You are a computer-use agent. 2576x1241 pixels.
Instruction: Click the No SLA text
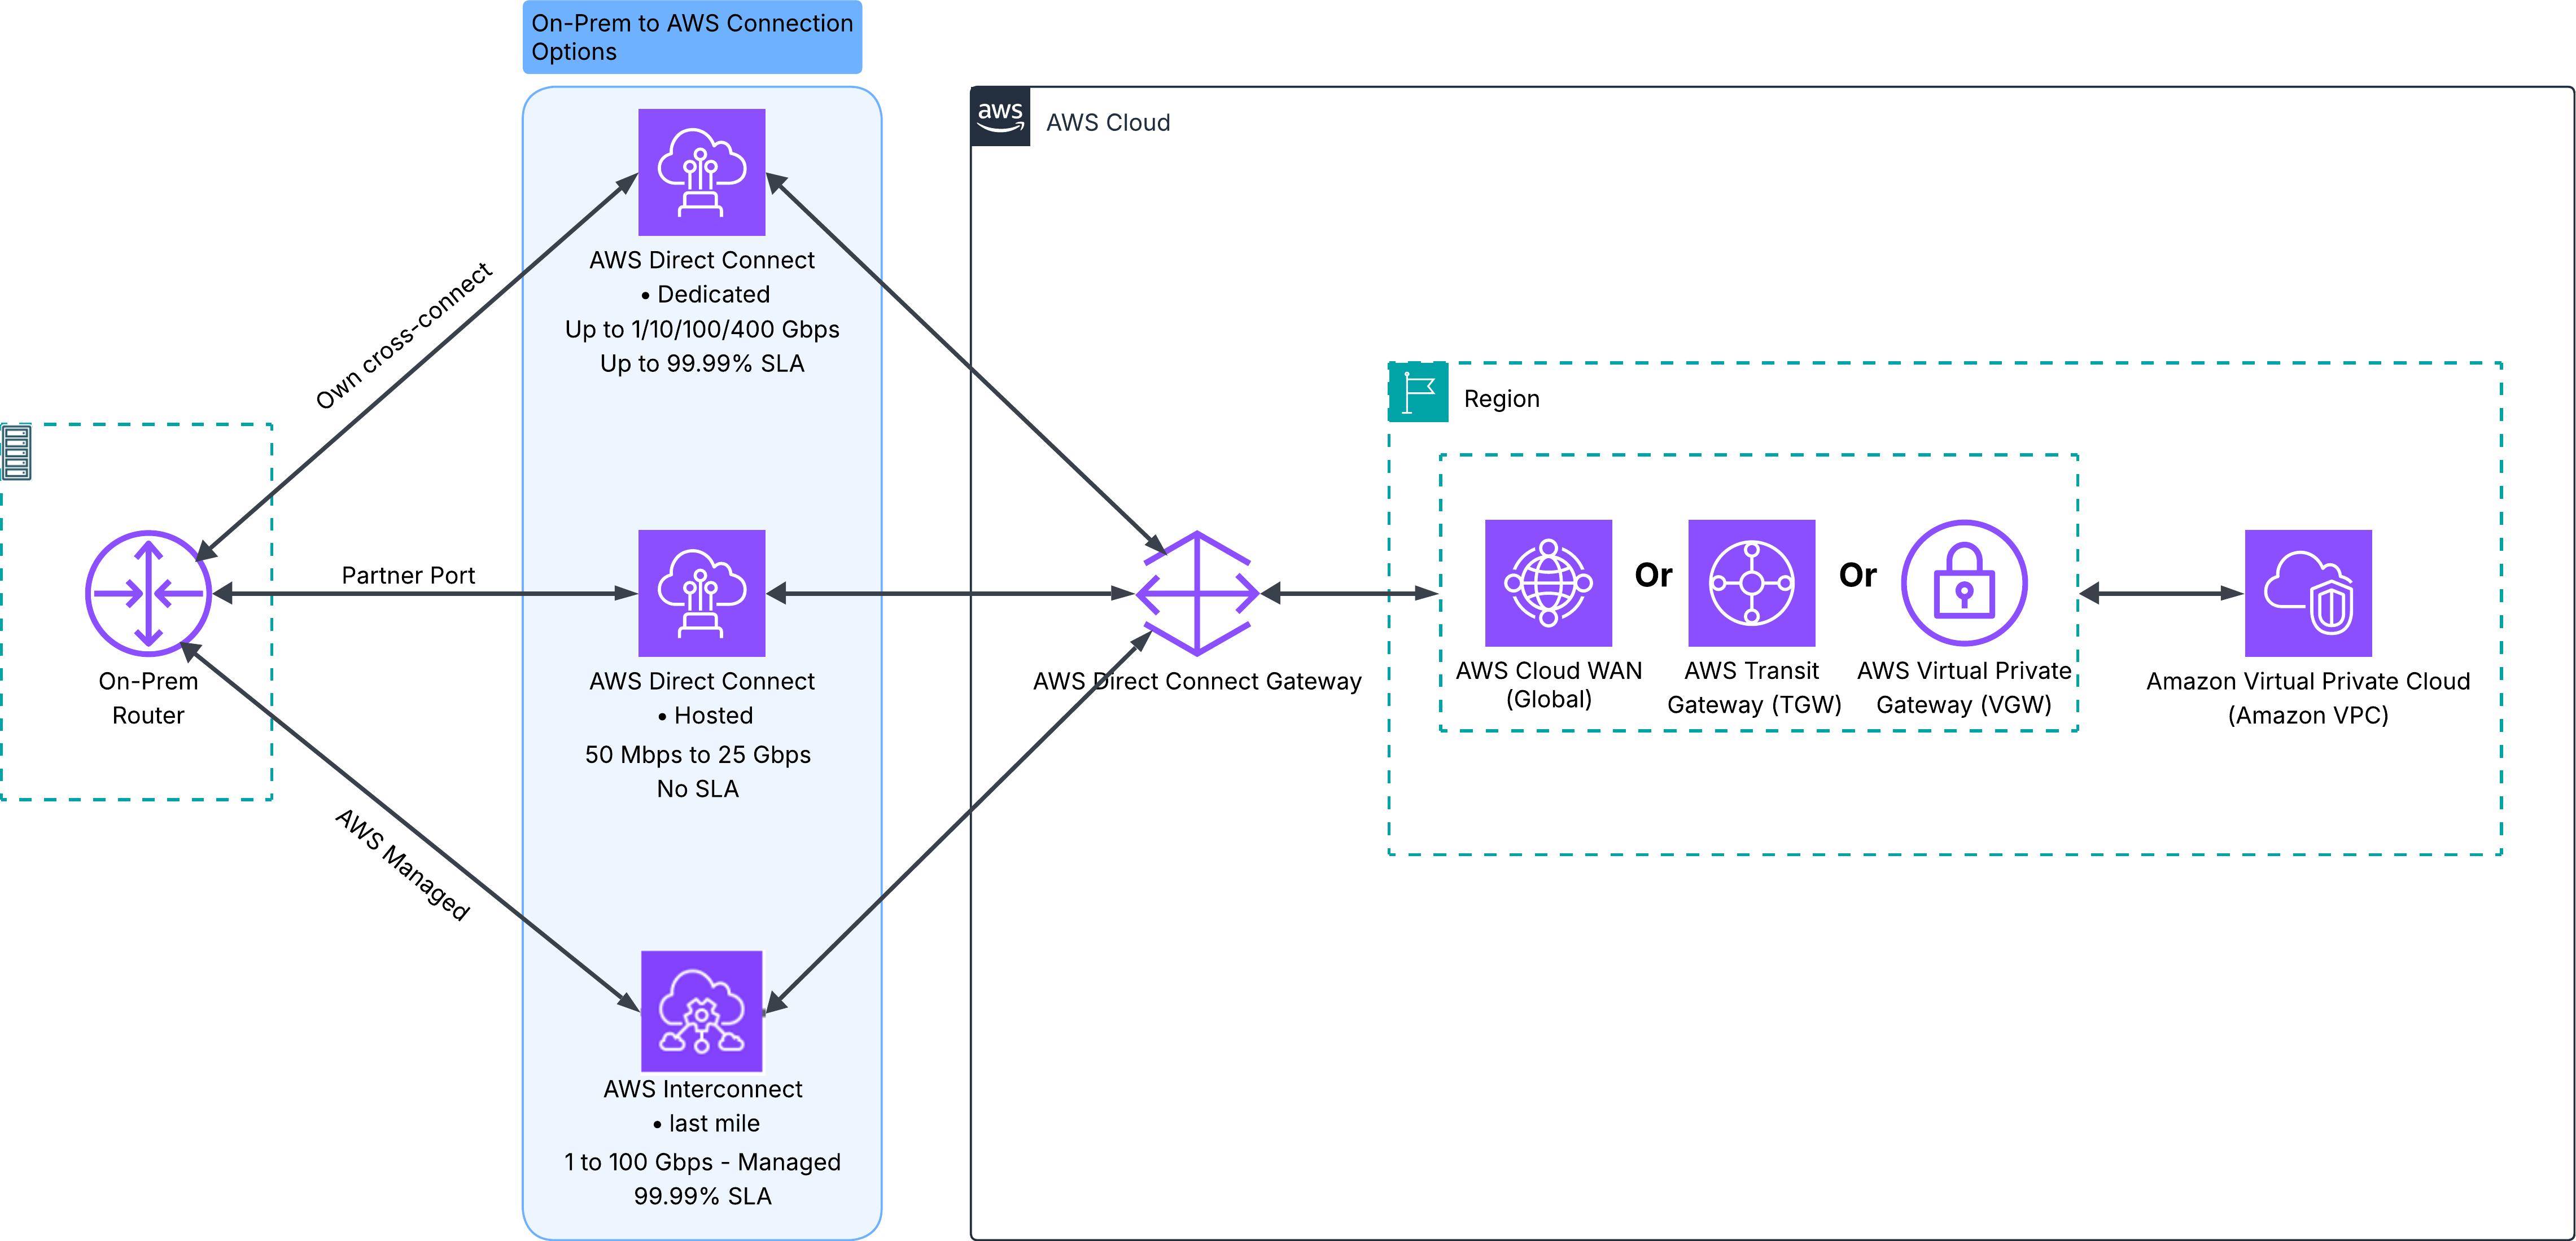coord(698,789)
